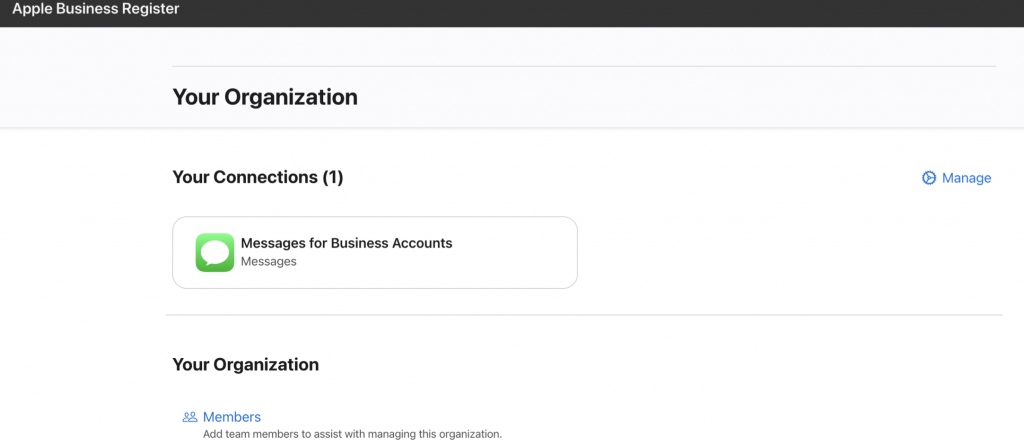The image size is (1024, 445).
Task: Click the large Your Organization page heading
Action: coord(265,97)
